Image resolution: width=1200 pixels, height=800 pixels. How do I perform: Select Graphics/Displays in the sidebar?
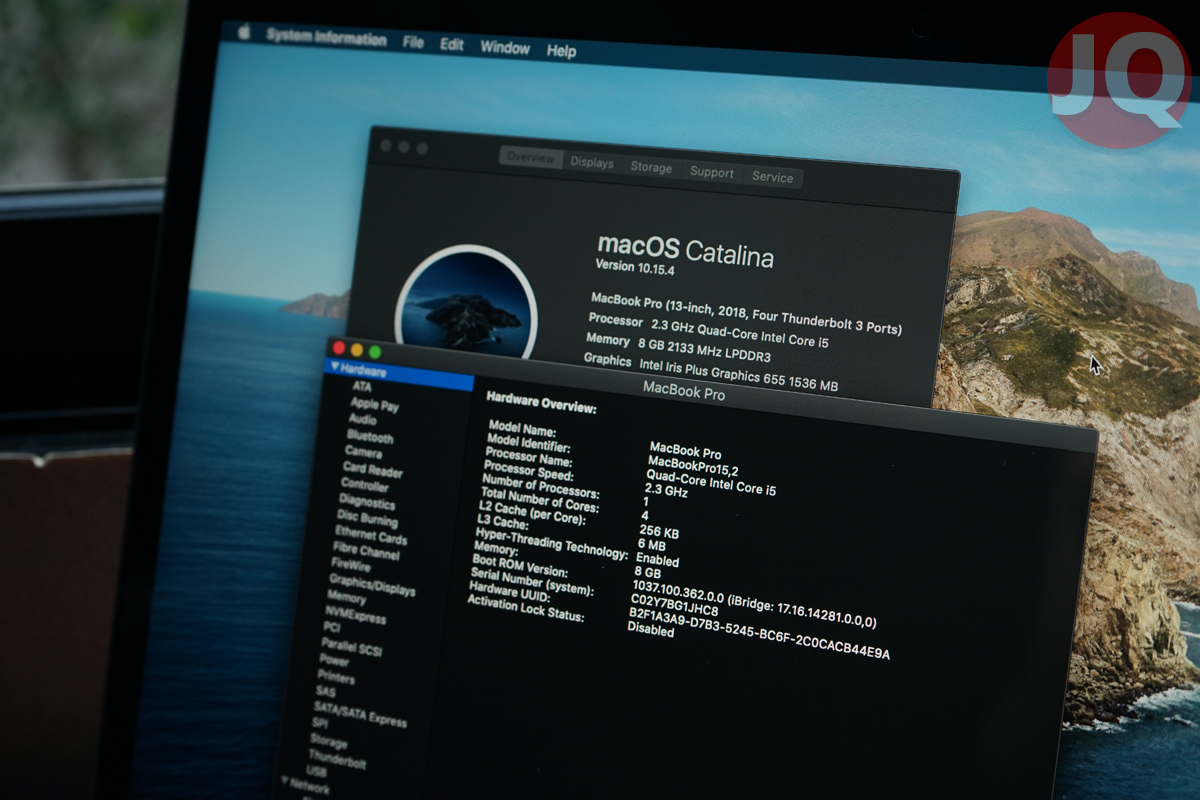[x=372, y=585]
